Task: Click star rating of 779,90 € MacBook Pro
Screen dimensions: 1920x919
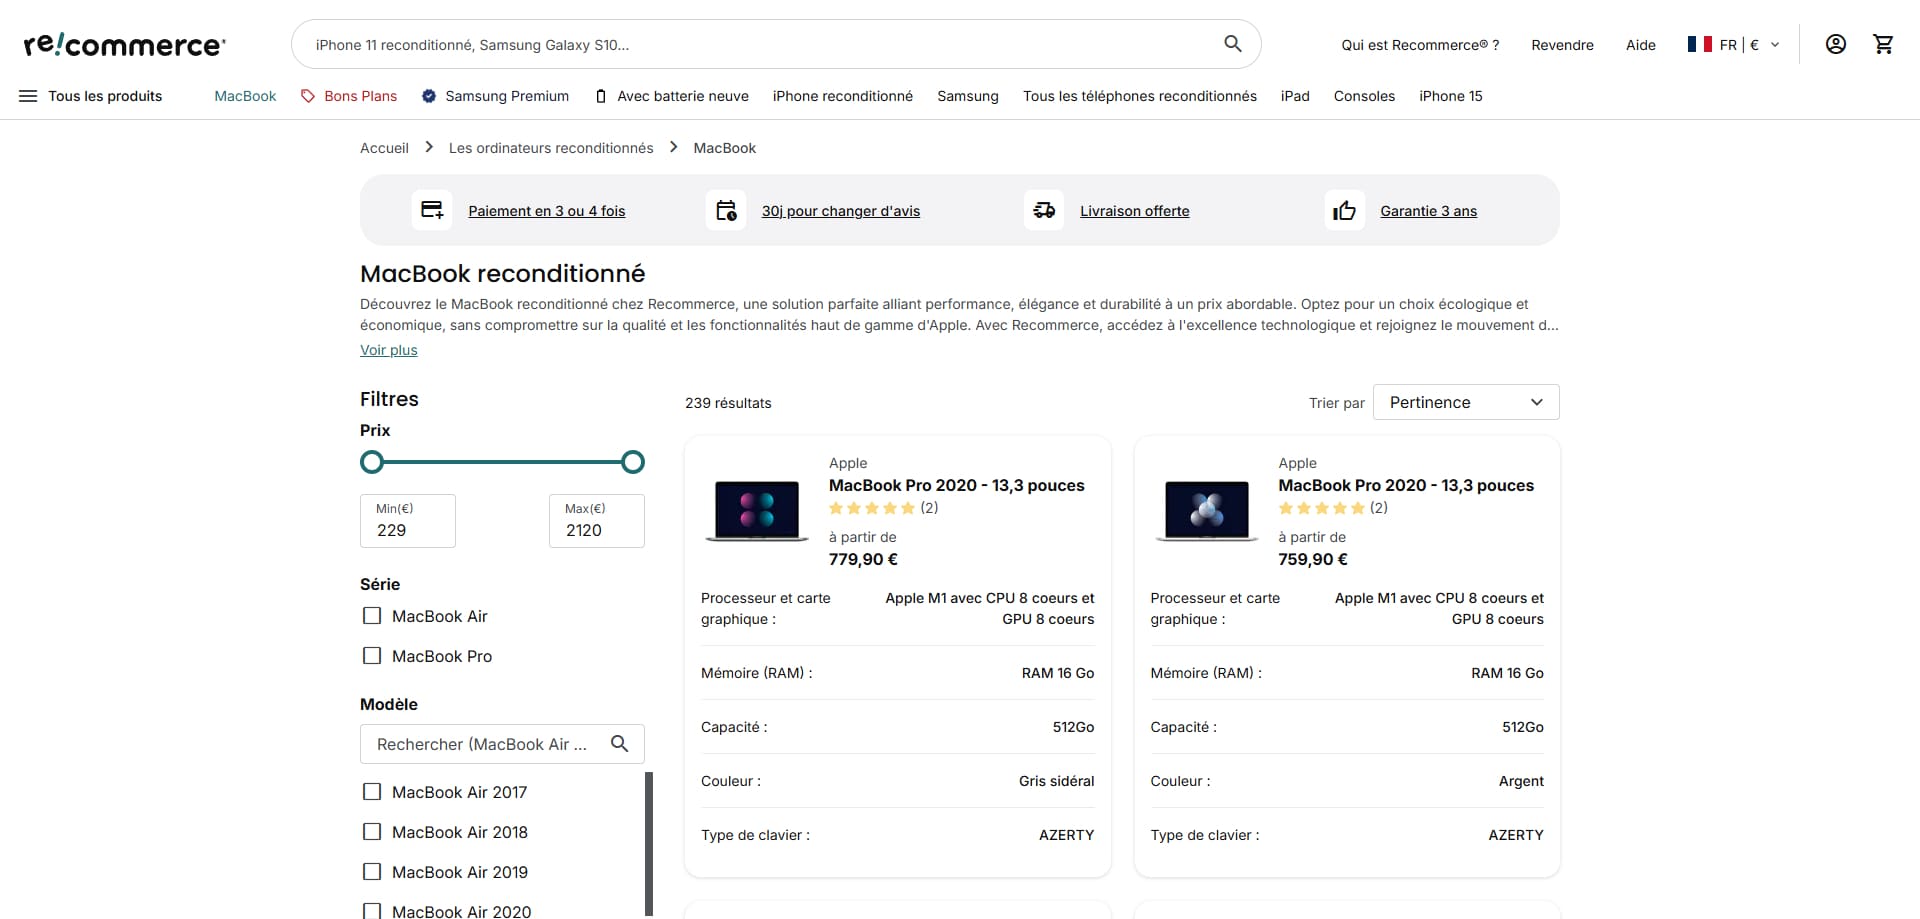Action: pyautogui.click(x=872, y=508)
